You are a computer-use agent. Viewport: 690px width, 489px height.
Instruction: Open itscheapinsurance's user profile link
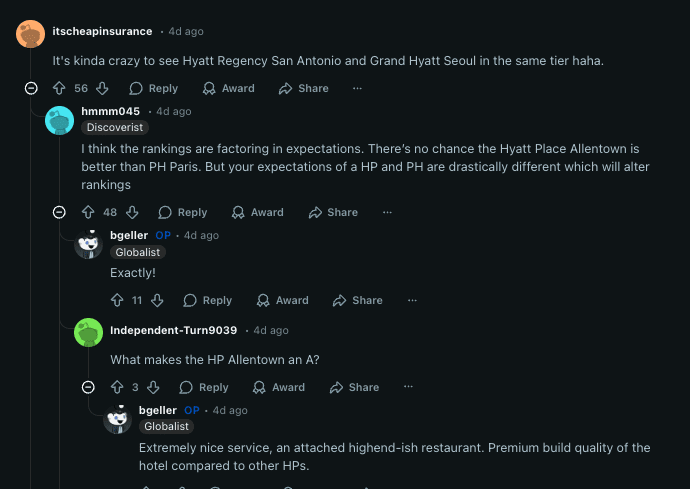(x=102, y=32)
